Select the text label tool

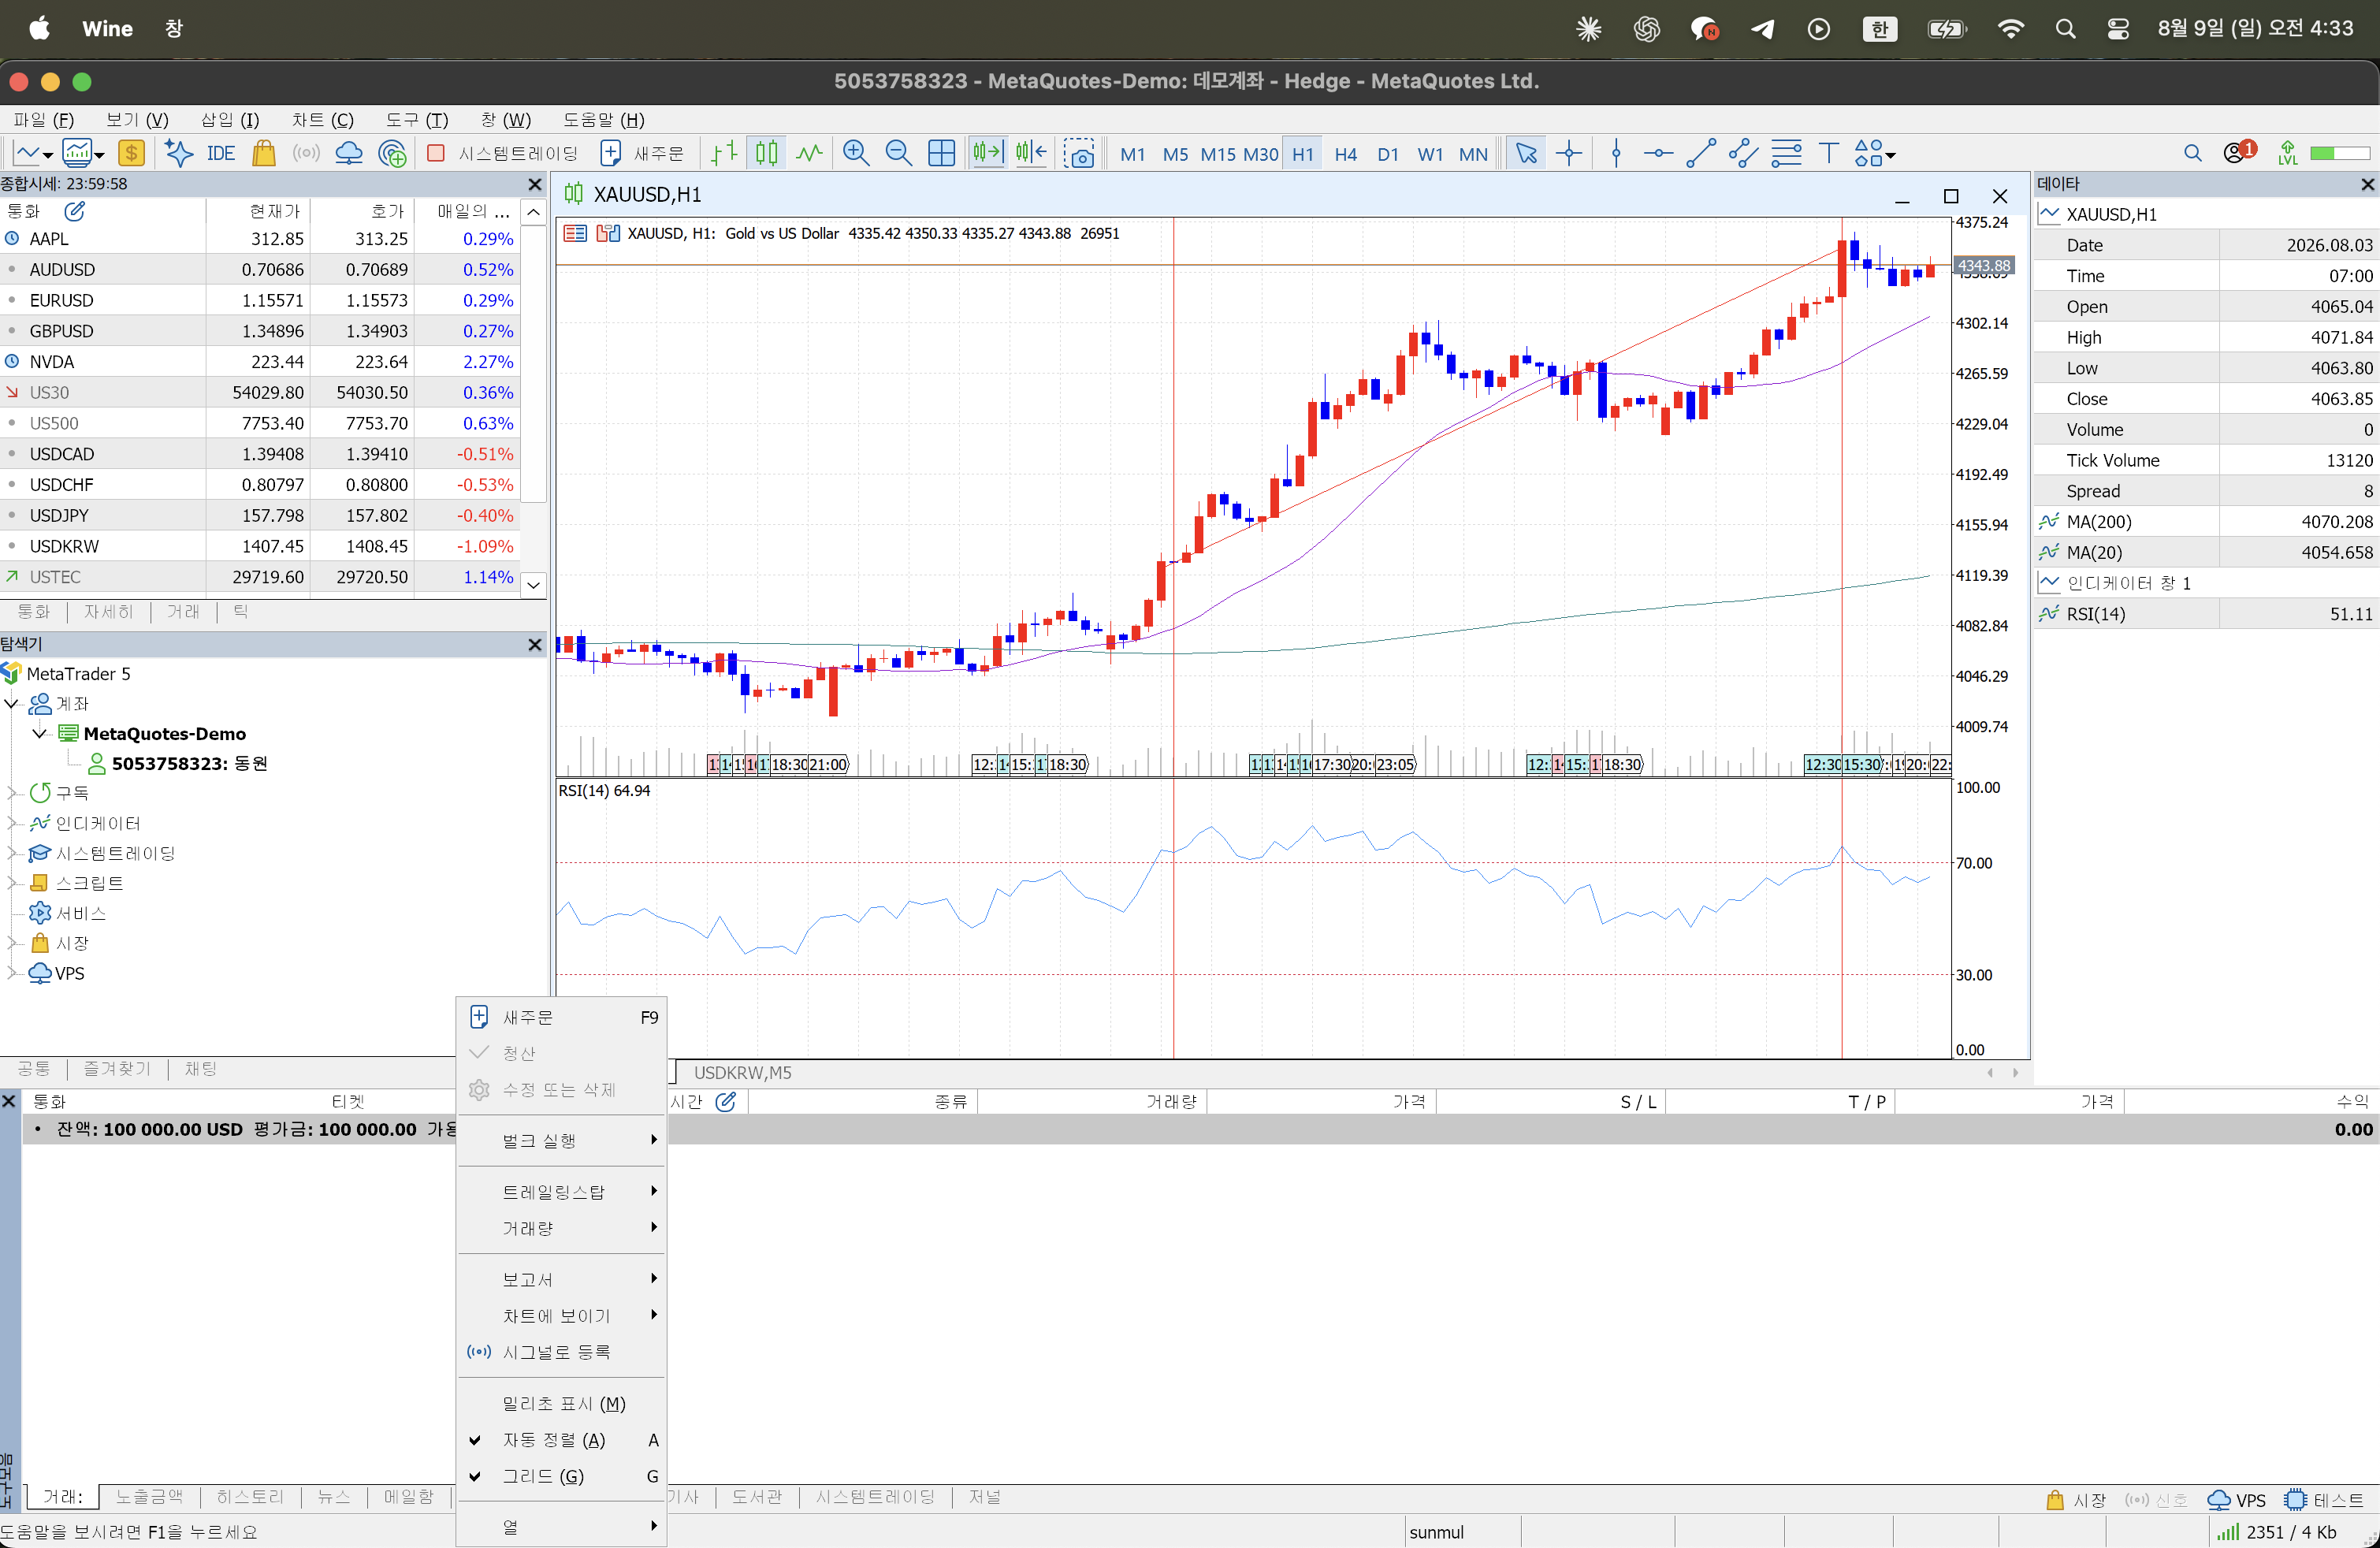point(1829,153)
